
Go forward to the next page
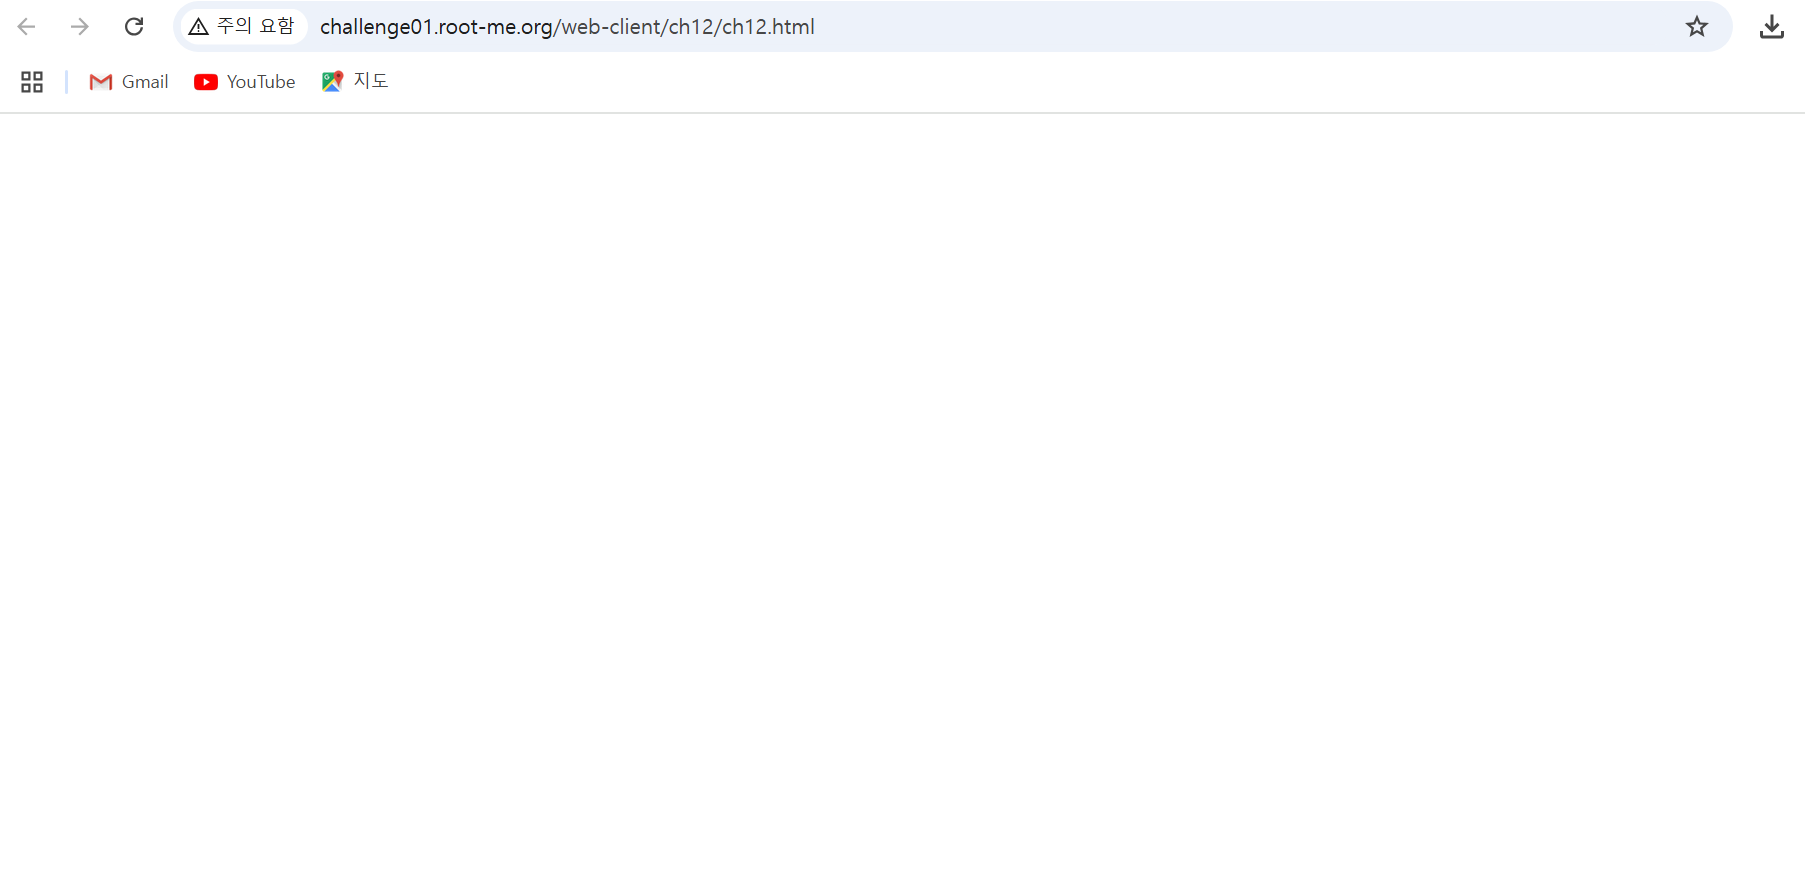click(x=80, y=27)
